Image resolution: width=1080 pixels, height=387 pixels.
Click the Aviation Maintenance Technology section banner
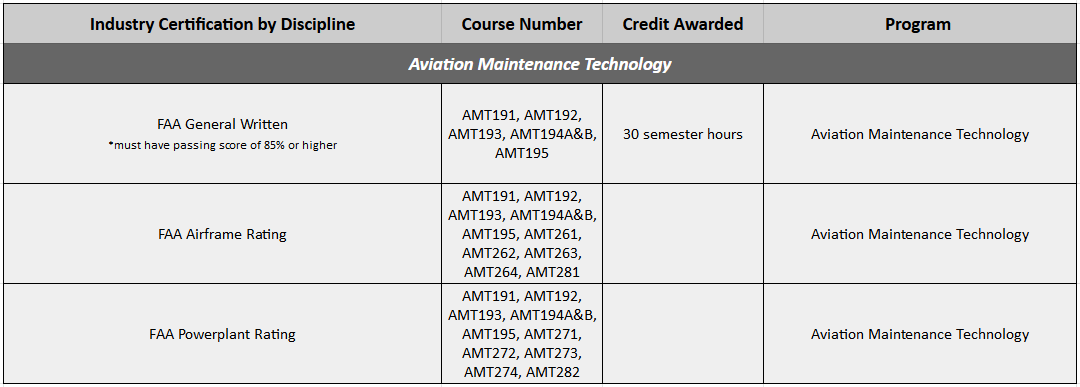coord(539,64)
